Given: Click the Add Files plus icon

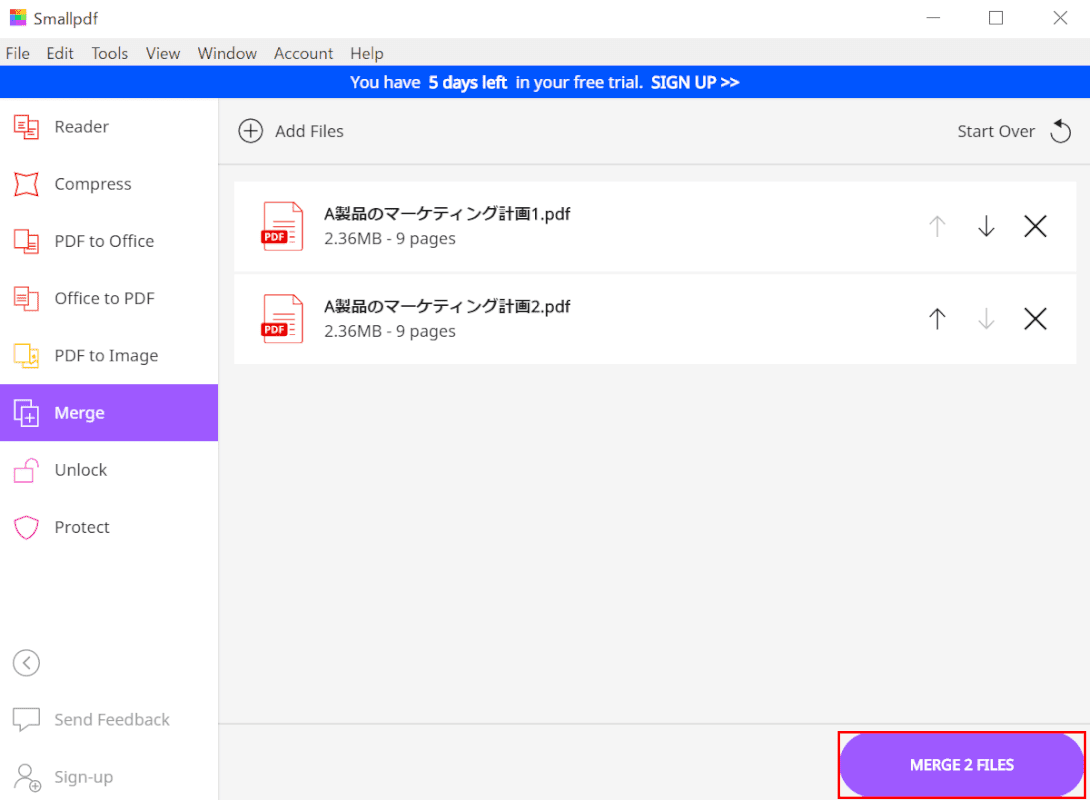Looking at the screenshot, I should coord(251,131).
